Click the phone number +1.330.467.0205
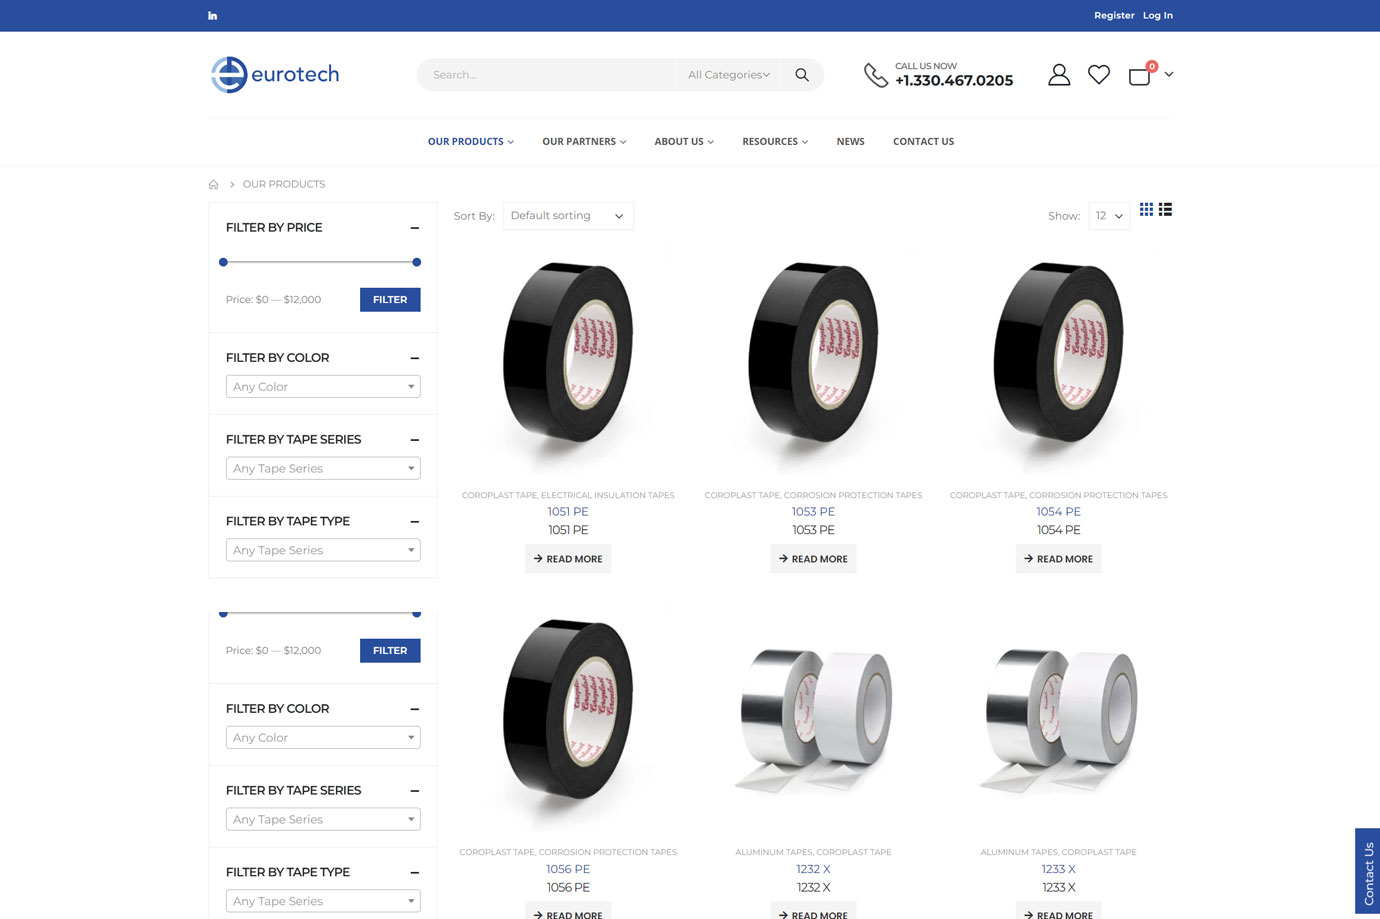The width and height of the screenshot is (1380, 919). (954, 81)
